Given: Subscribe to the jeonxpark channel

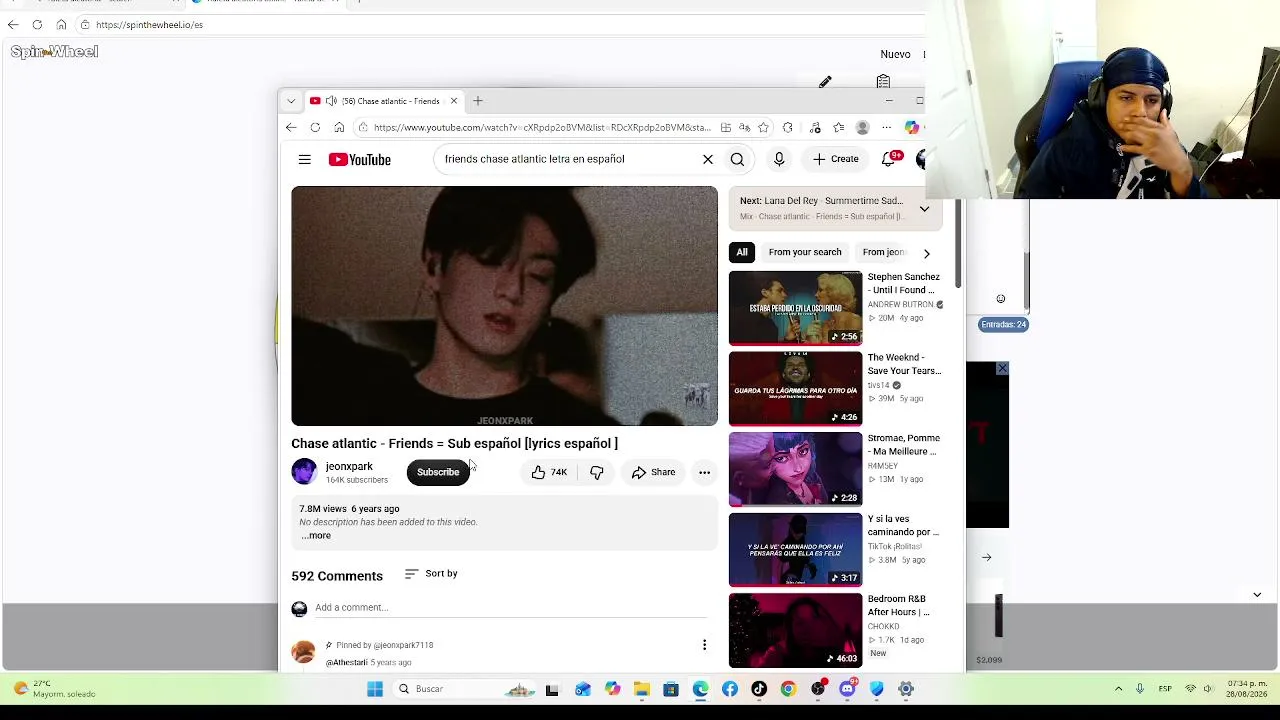Looking at the screenshot, I should (438, 472).
